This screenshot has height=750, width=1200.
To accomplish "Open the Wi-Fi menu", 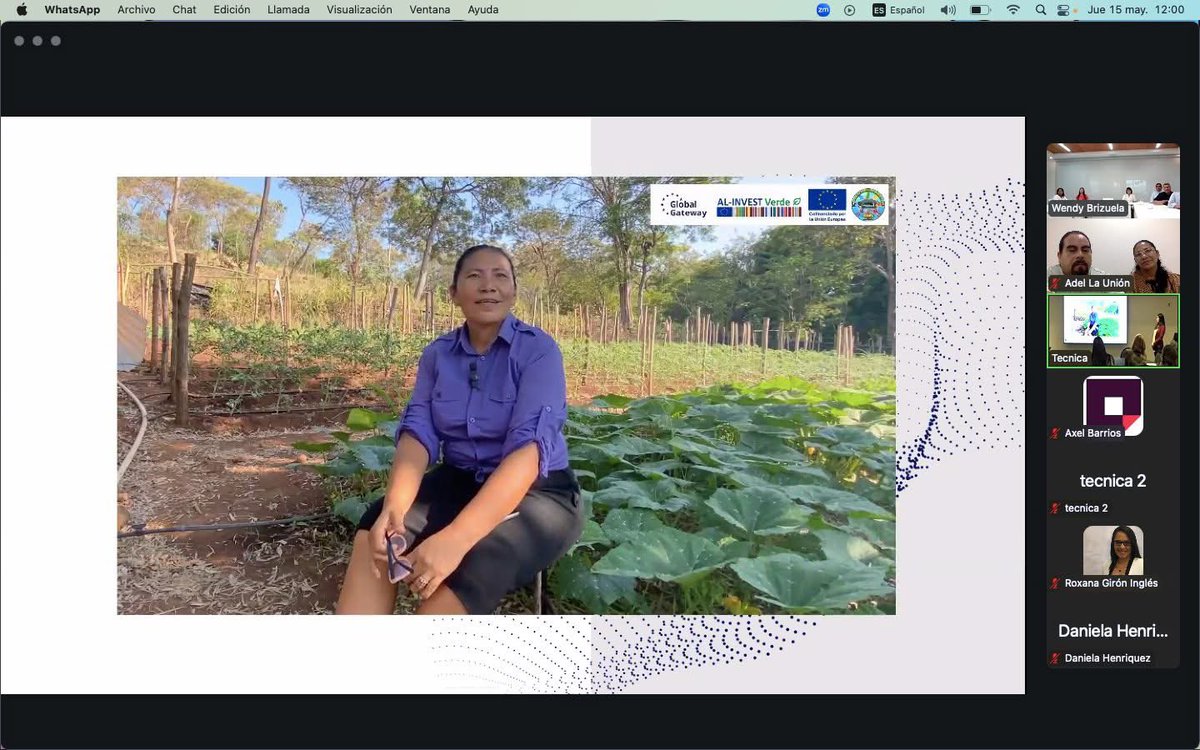I will pos(1013,10).
